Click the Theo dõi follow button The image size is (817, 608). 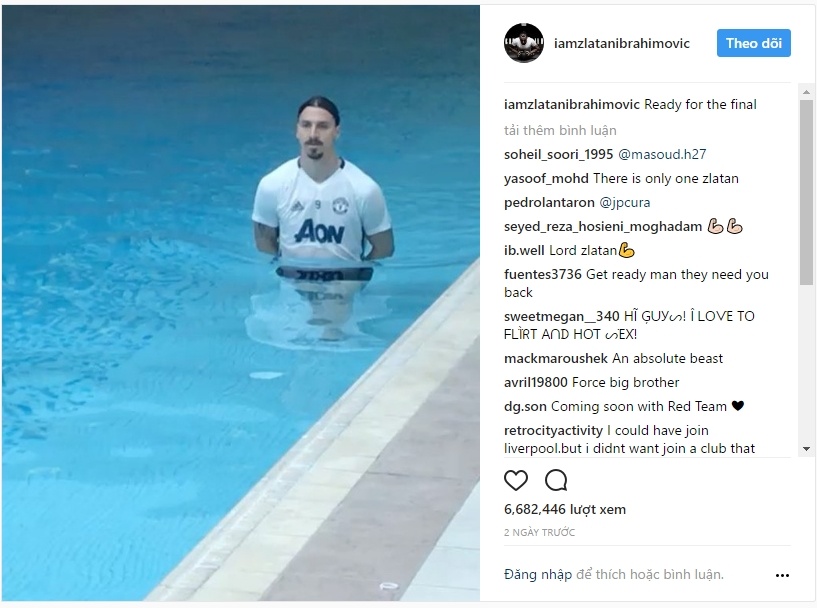[x=753, y=43]
